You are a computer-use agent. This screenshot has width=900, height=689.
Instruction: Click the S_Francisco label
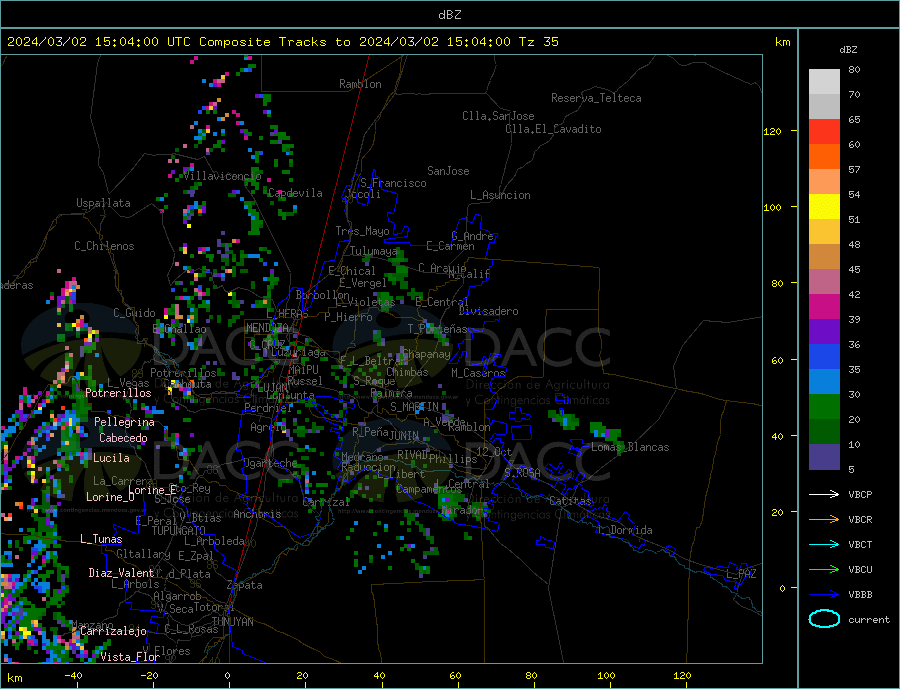tap(393, 183)
